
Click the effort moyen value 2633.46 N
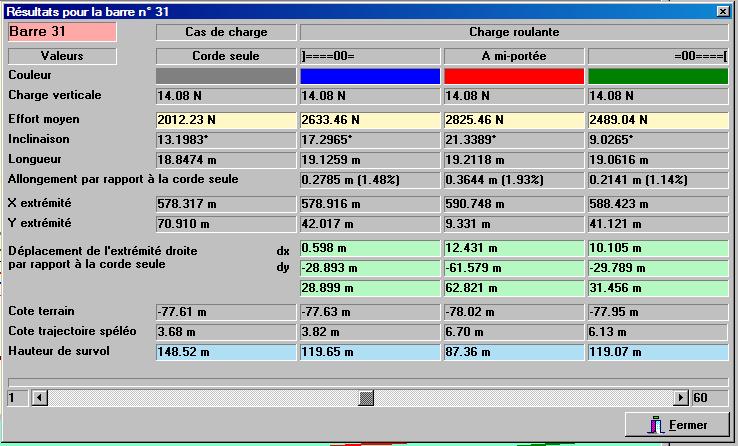370,120
